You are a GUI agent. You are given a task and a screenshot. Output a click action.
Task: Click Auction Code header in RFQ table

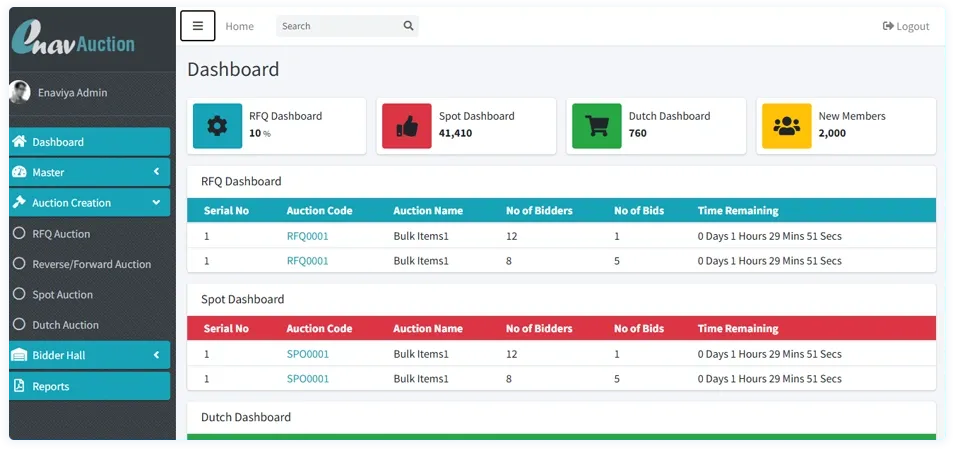coord(319,211)
